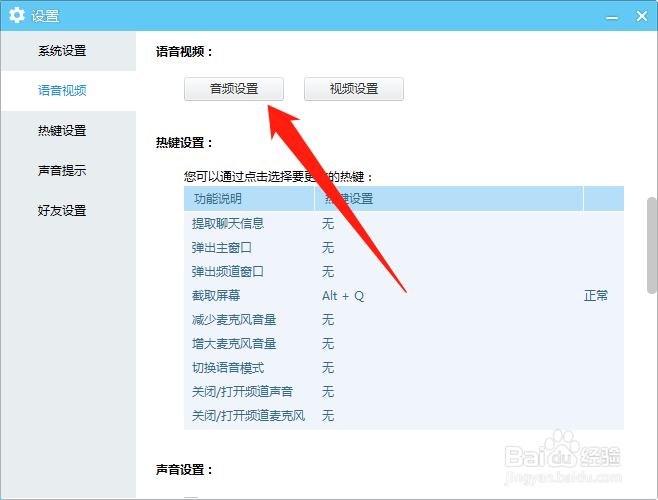The width and height of the screenshot is (658, 500).
Task: Click the 音频设置 button
Action: tap(234, 89)
